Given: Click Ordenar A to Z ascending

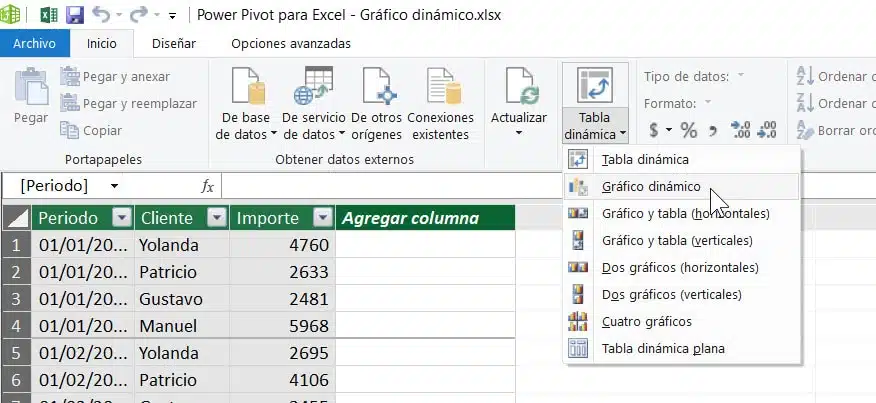Looking at the screenshot, I should point(835,77).
